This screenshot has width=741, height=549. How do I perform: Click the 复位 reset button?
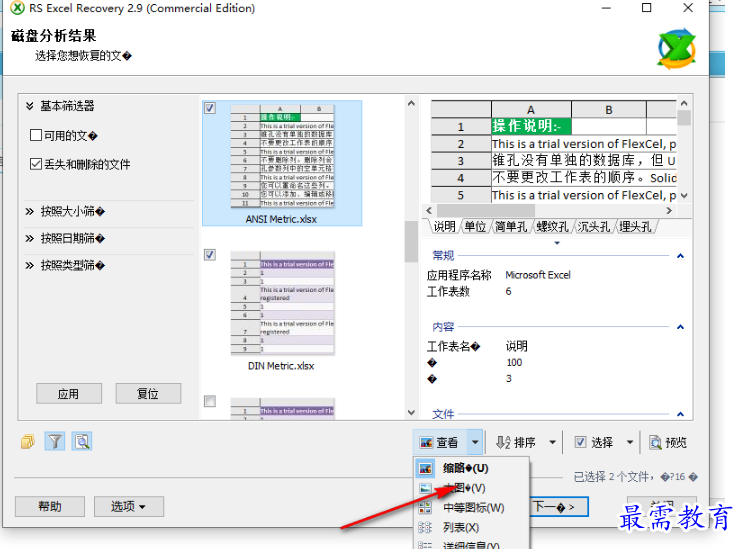tap(148, 394)
